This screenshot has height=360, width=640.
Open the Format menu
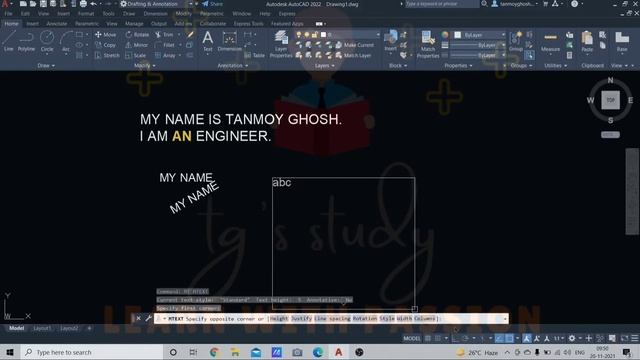coord(86,13)
